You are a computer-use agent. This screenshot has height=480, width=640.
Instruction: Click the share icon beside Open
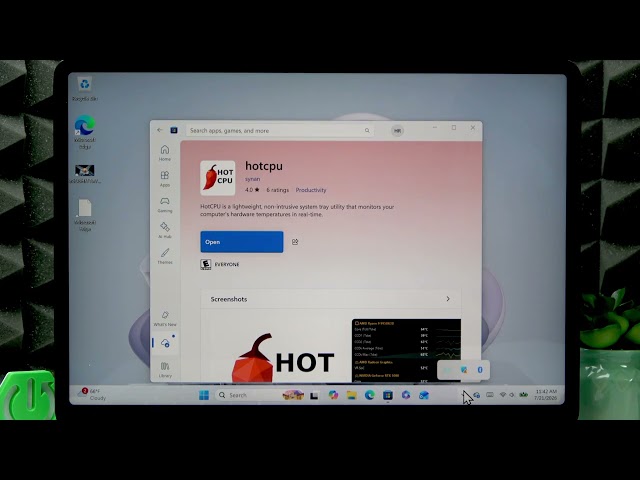[x=295, y=242]
